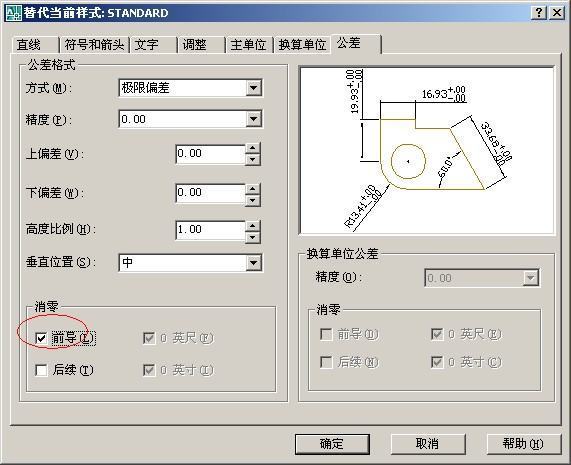571x465 pixels.
Task: Decrease the 上偏差 value with down arrow
Action: coord(253,159)
